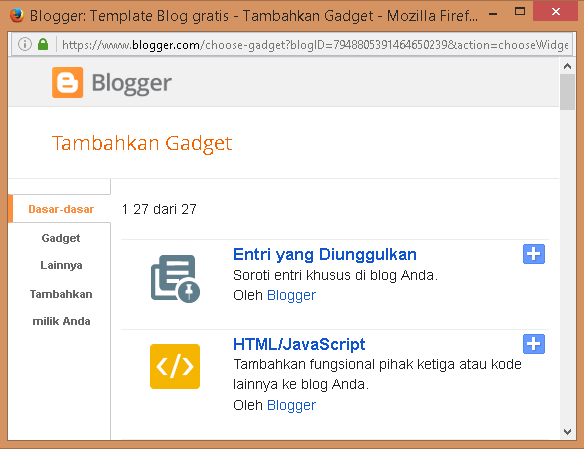584x449 pixels.
Task: Open the Entri yang Diunggulkan title link
Action: point(325,254)
